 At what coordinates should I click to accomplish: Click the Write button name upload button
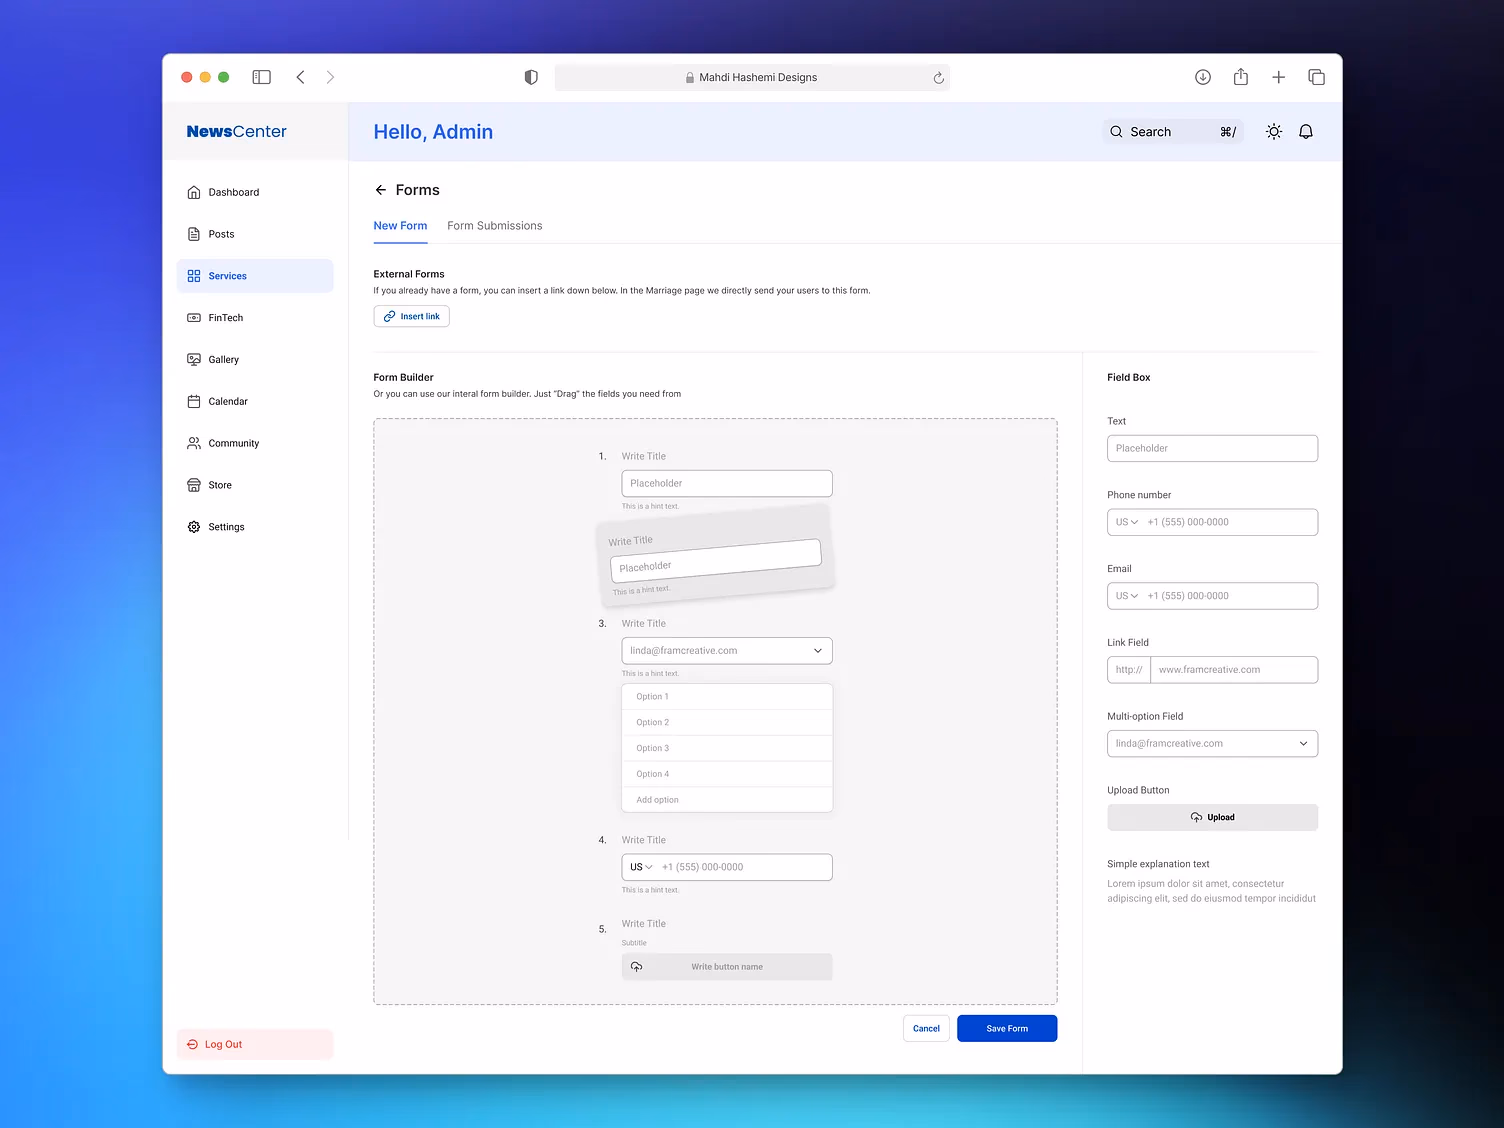point(727,967)
